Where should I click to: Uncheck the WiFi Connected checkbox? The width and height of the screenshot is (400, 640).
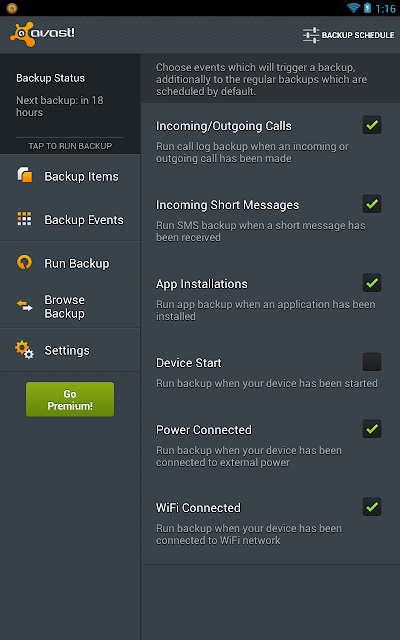[372, 507]
